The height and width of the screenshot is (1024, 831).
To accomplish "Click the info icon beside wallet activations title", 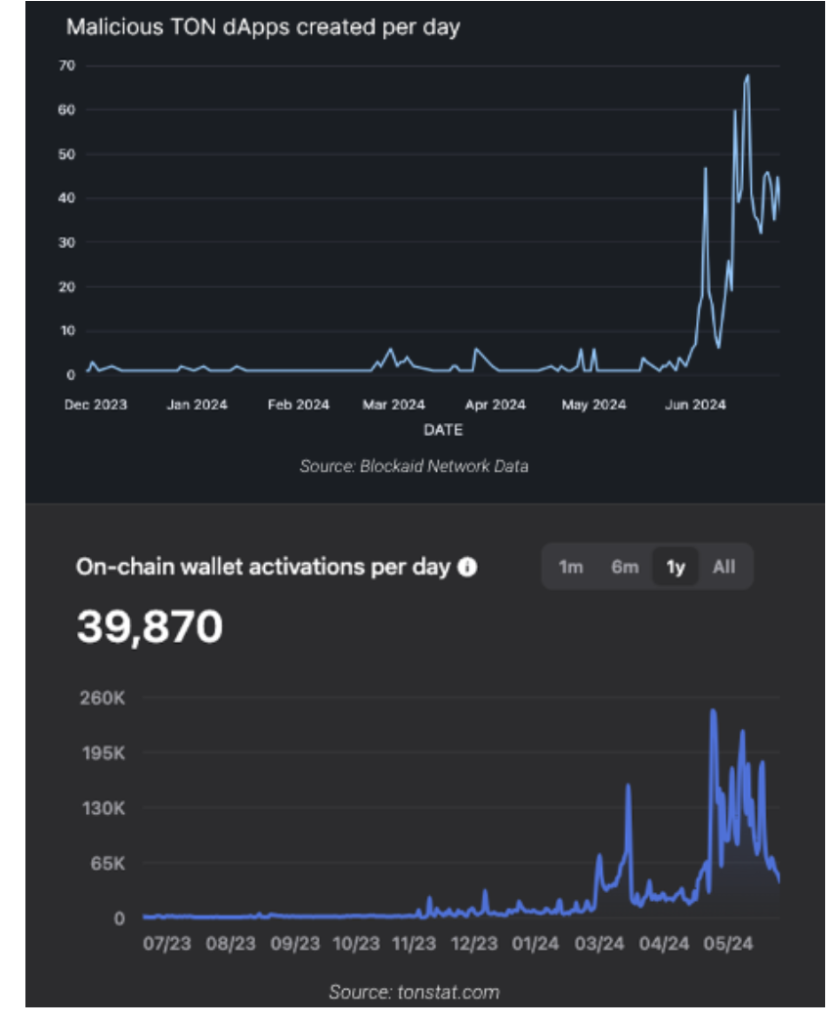I will pos(467,567).
